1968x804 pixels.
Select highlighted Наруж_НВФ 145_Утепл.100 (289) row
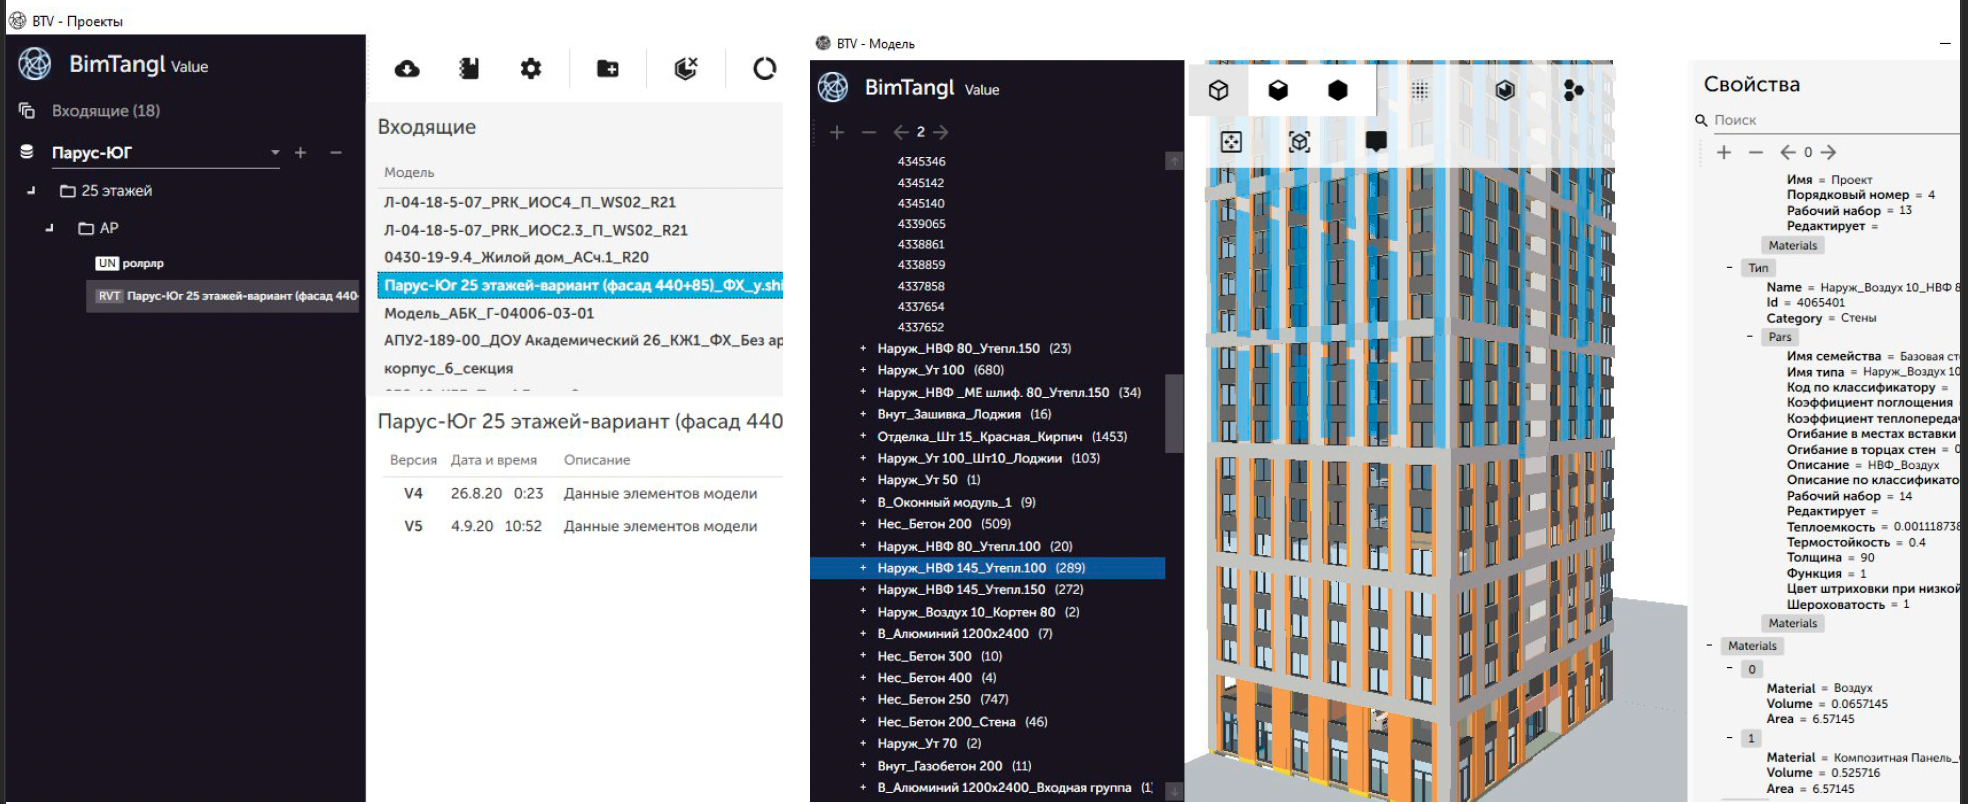point(987,568)
